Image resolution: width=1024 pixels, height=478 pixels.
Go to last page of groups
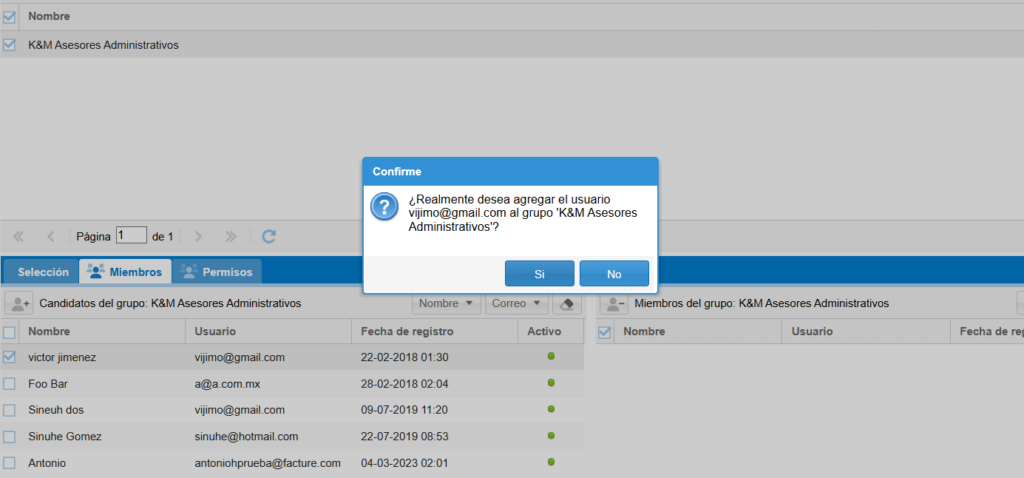pyautogui.click(x=231, y=236)
